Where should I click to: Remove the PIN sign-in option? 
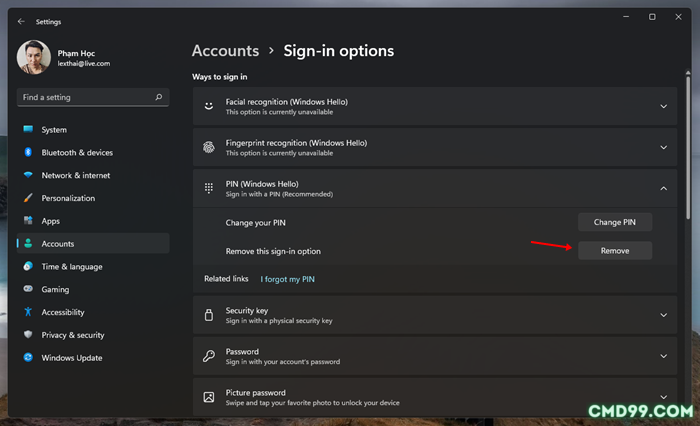click(615, 251)
